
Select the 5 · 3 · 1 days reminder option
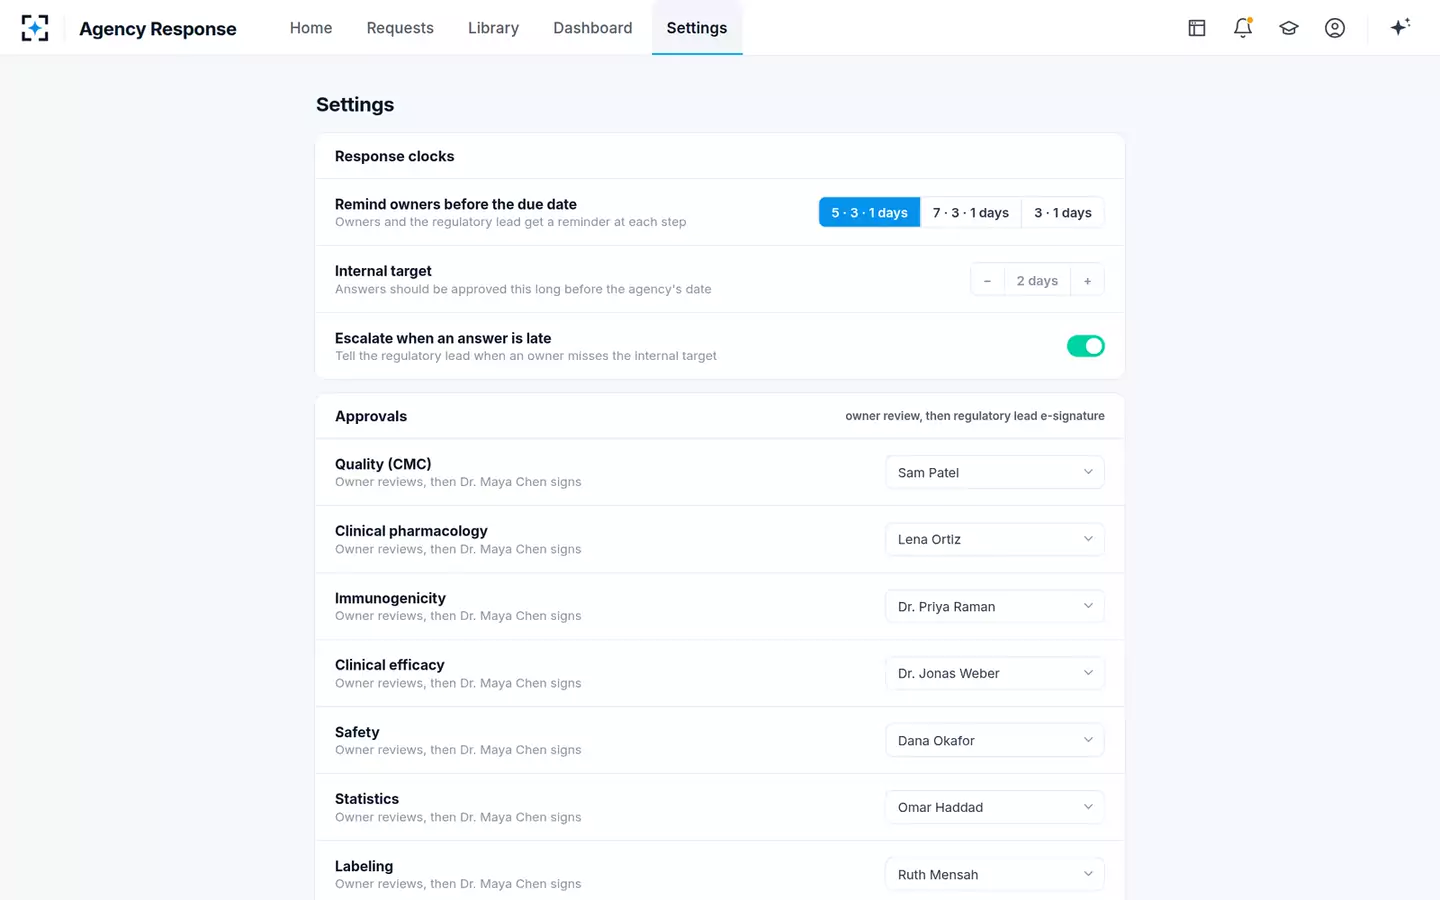pos(870,213)
